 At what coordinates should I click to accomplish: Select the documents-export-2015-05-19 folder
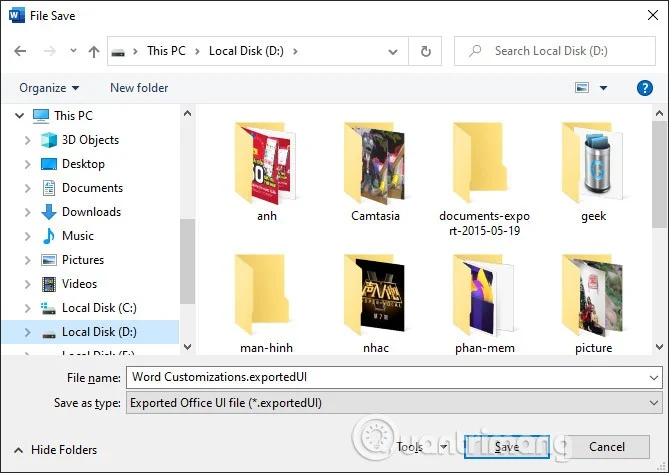[484, 179]
